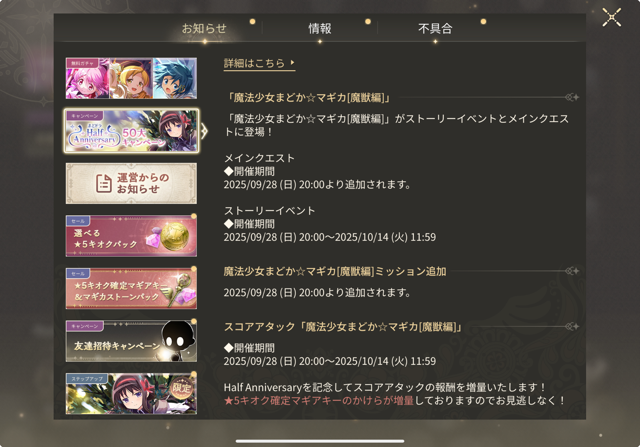The height and width of the screenshot is (447, 640).
Task: Open the limited step-up Homura banner
Action: 131,393
